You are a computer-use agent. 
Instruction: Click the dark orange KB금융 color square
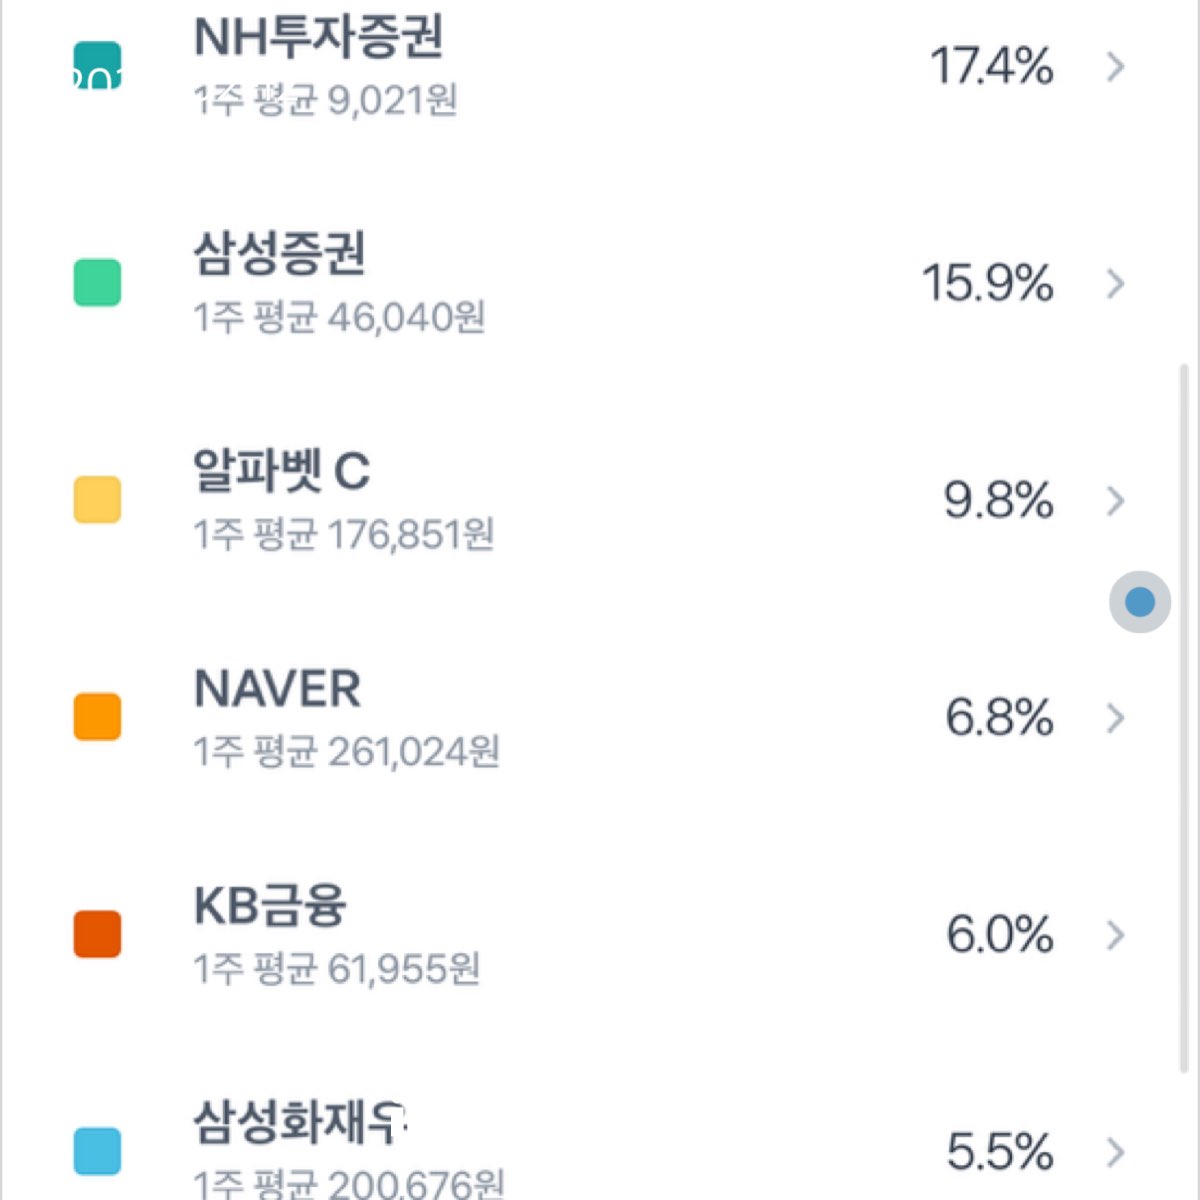click(98, 934)
